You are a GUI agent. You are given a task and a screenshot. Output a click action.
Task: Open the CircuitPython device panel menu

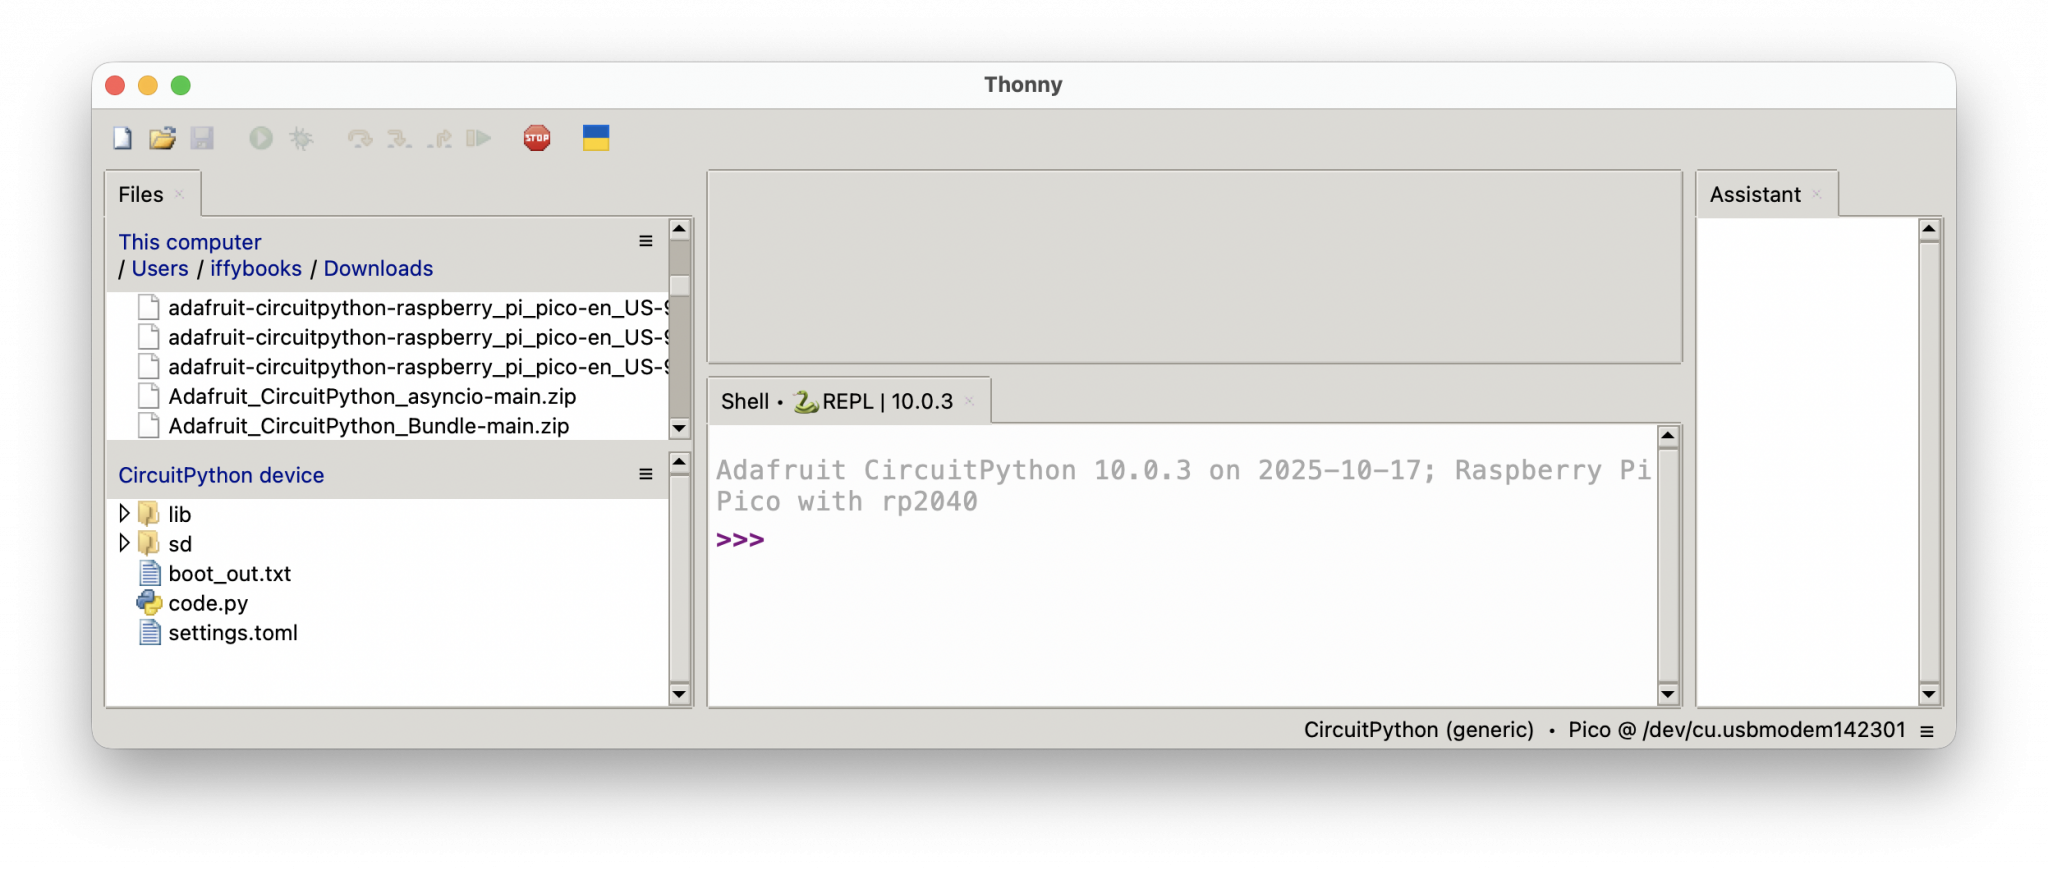[x=646, y=474]
